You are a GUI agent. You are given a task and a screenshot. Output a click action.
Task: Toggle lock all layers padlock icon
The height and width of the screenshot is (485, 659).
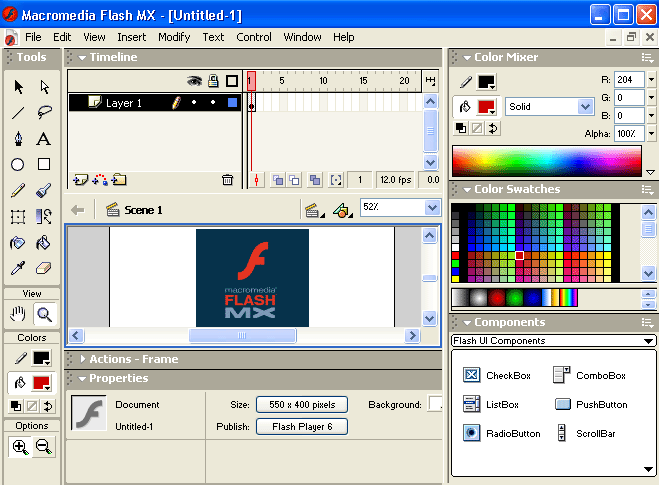point(214,80)
